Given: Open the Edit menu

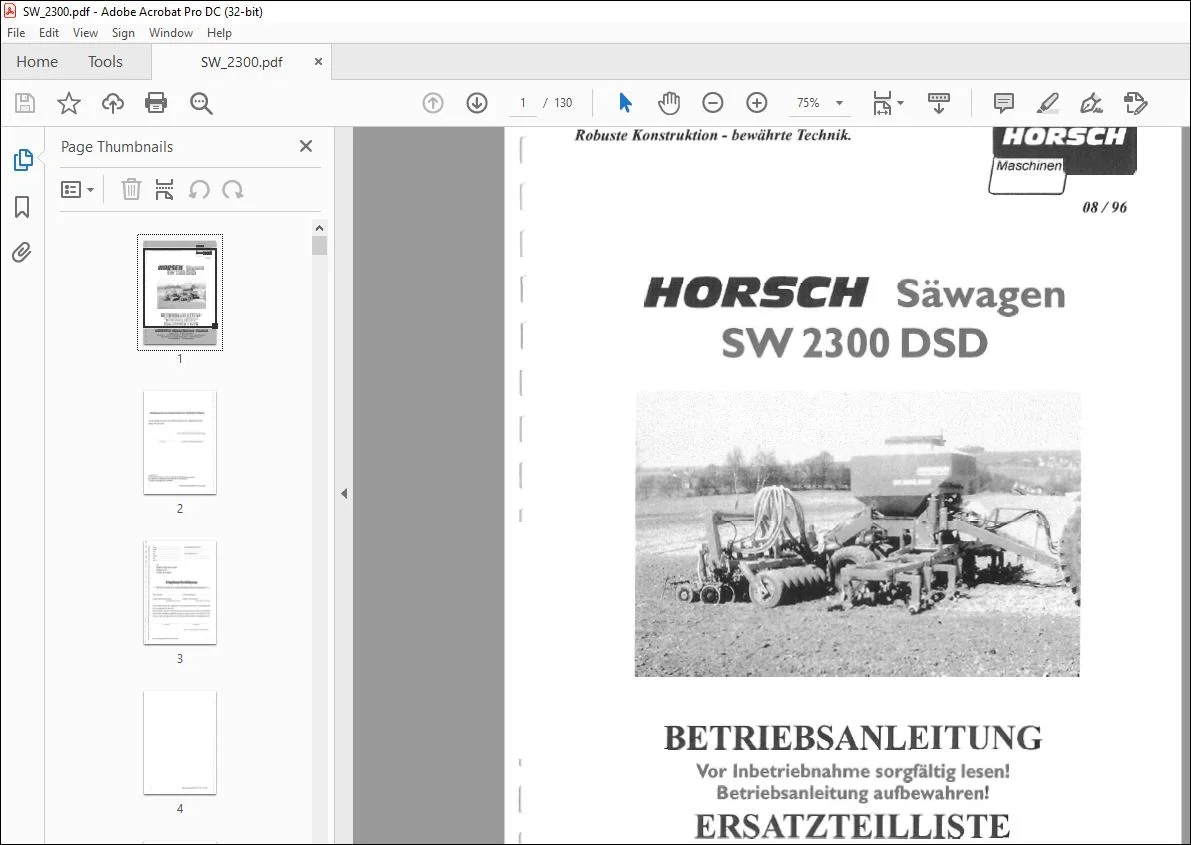Looking at the screenshot, I should tap(49, 33).
